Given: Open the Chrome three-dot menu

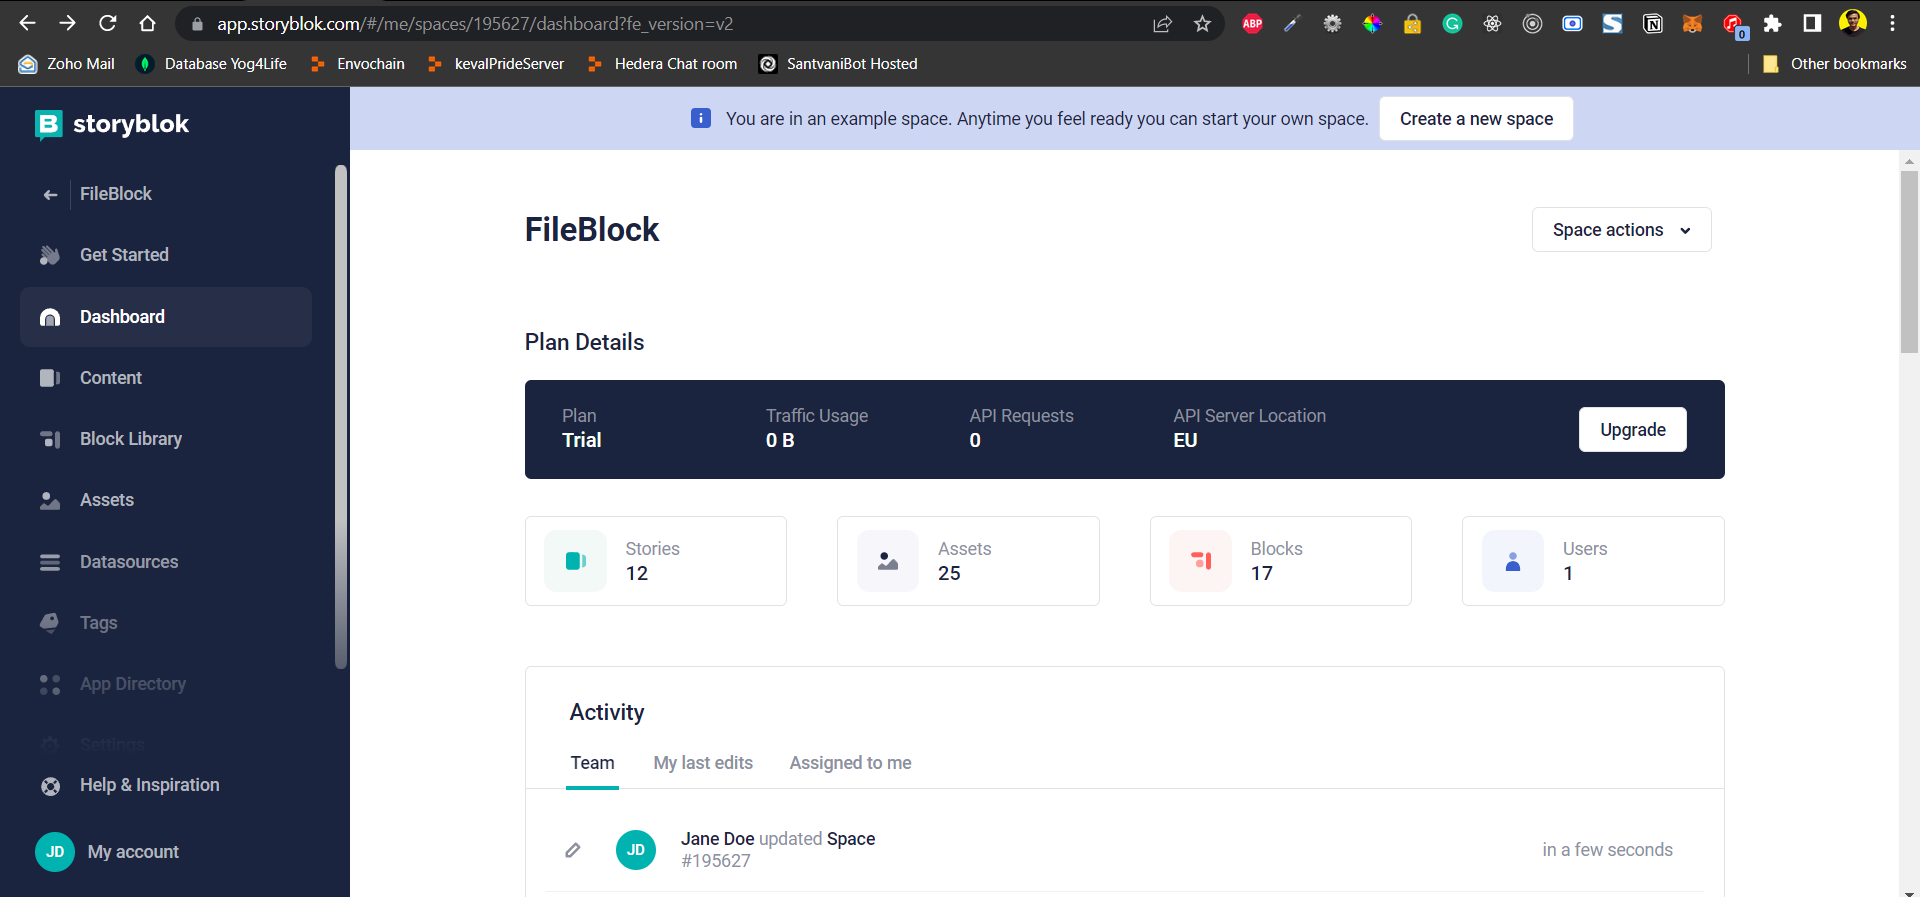Looking at the screenshot, I should (x=1892, y=24).
